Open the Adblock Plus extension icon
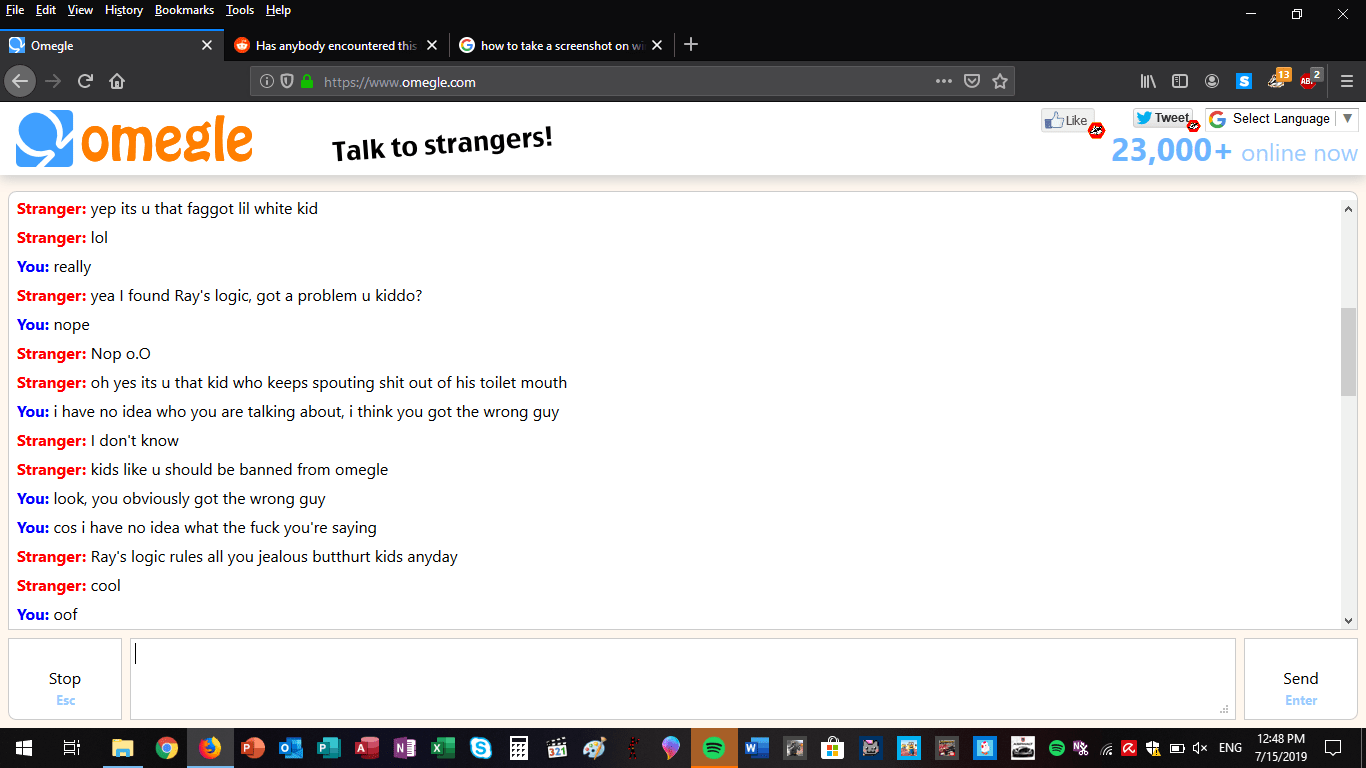The height and width of the screenshot is (768, 1366). [1308, 81]
